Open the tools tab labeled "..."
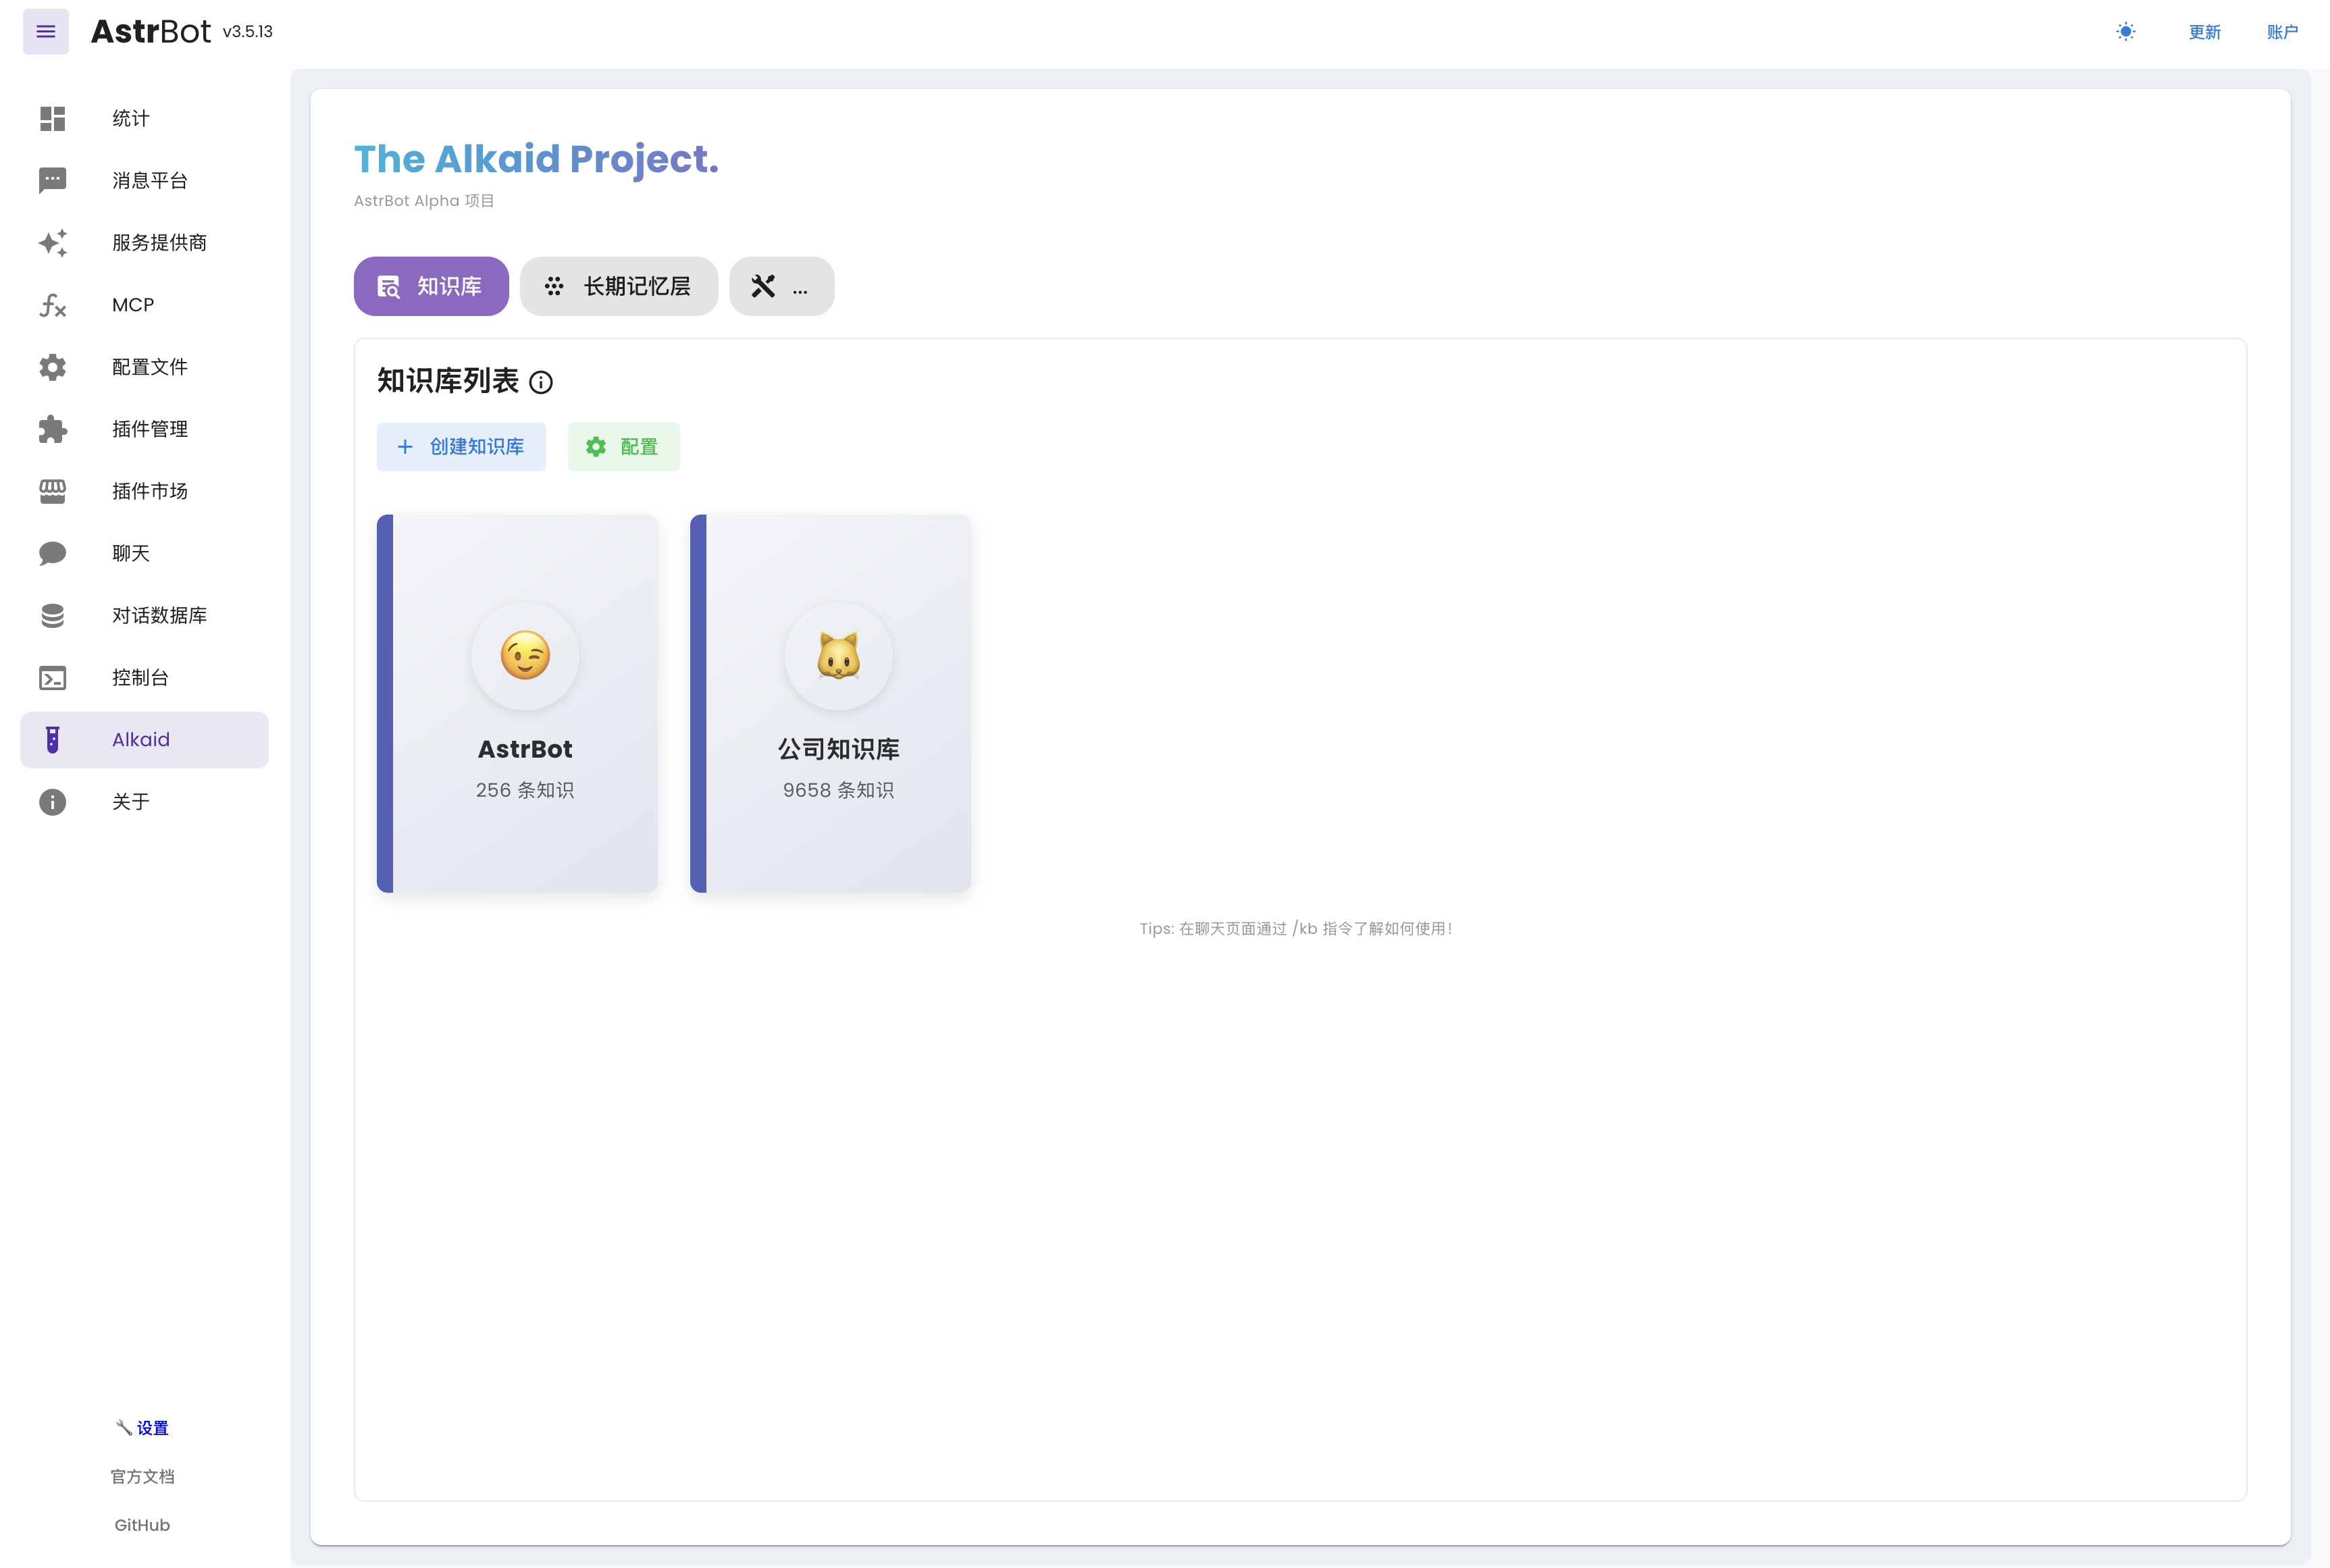Screen dimensions: 2330x1568 tap(781, 286)
